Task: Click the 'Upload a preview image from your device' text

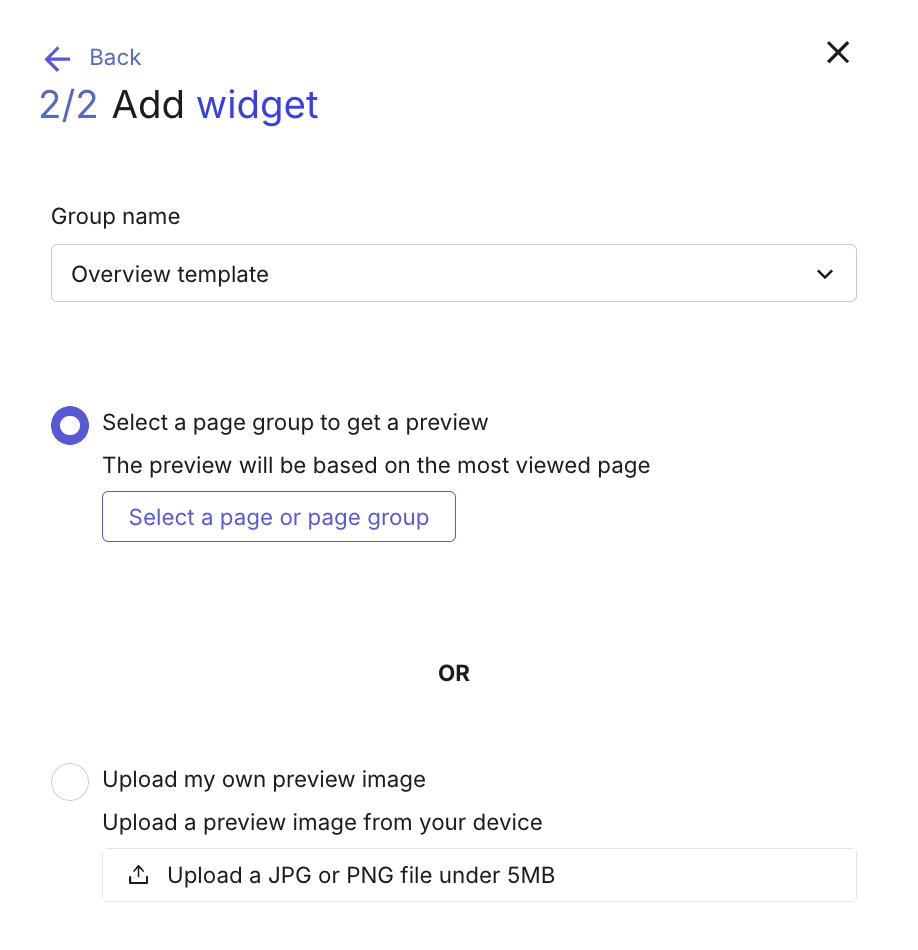Action: click(322, 823)
